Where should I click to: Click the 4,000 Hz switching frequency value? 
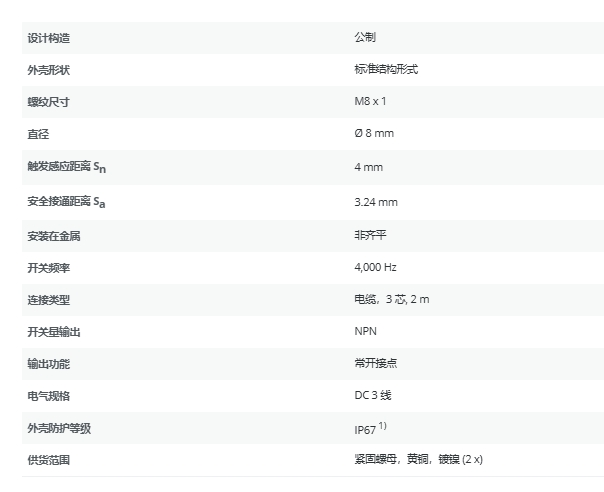[x=375, y=267]
